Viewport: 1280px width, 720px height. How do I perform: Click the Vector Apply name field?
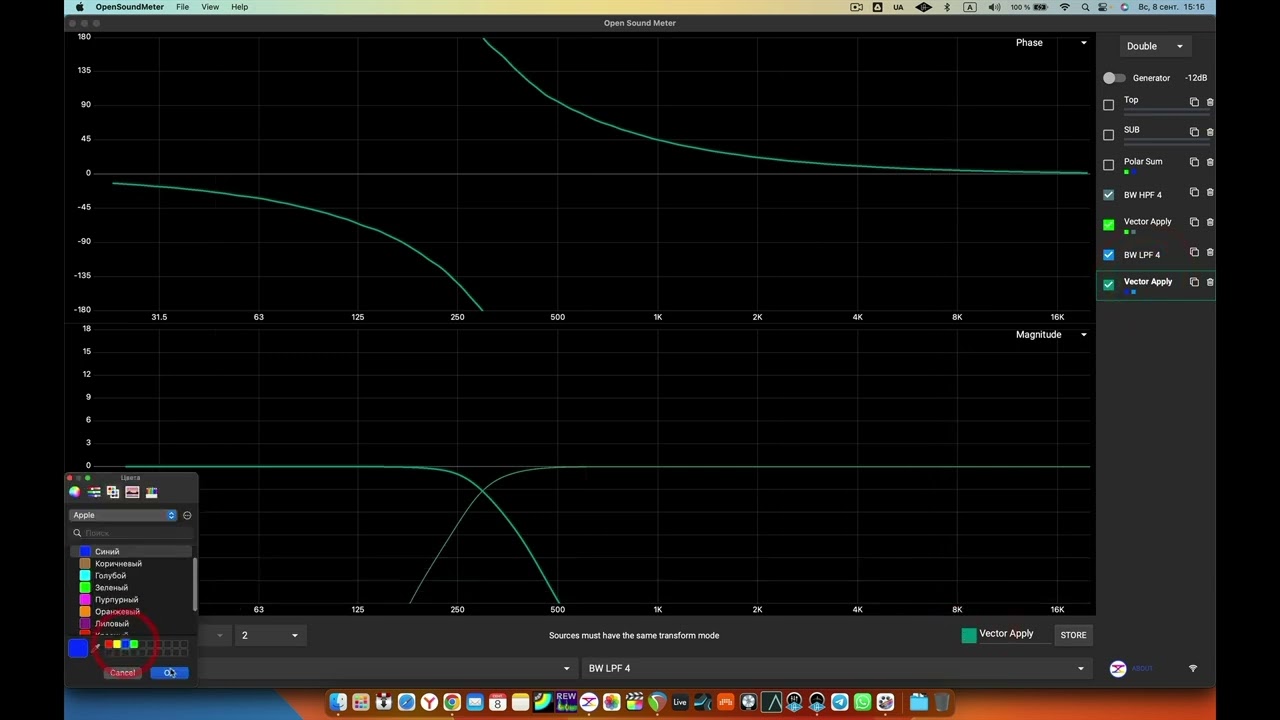pos(1014,634)
